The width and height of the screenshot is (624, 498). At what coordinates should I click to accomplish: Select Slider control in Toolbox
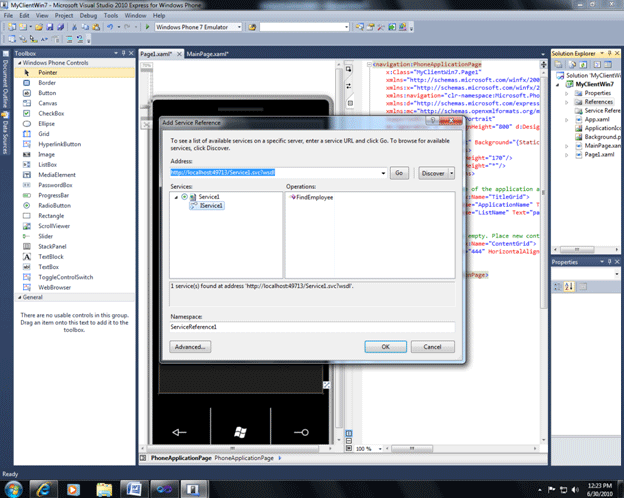click(x=75, y=236)
